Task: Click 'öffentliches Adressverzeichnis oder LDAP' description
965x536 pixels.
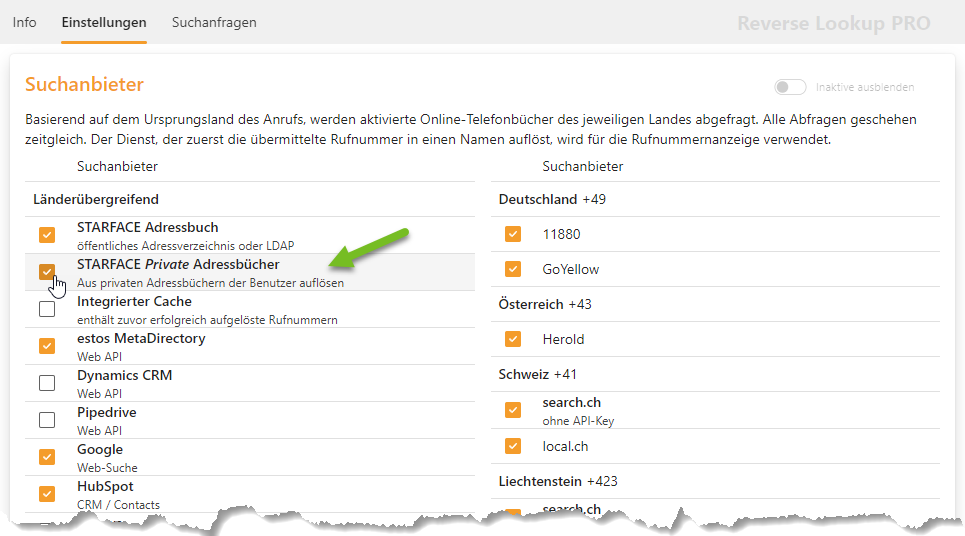Action: pos(185,246)
